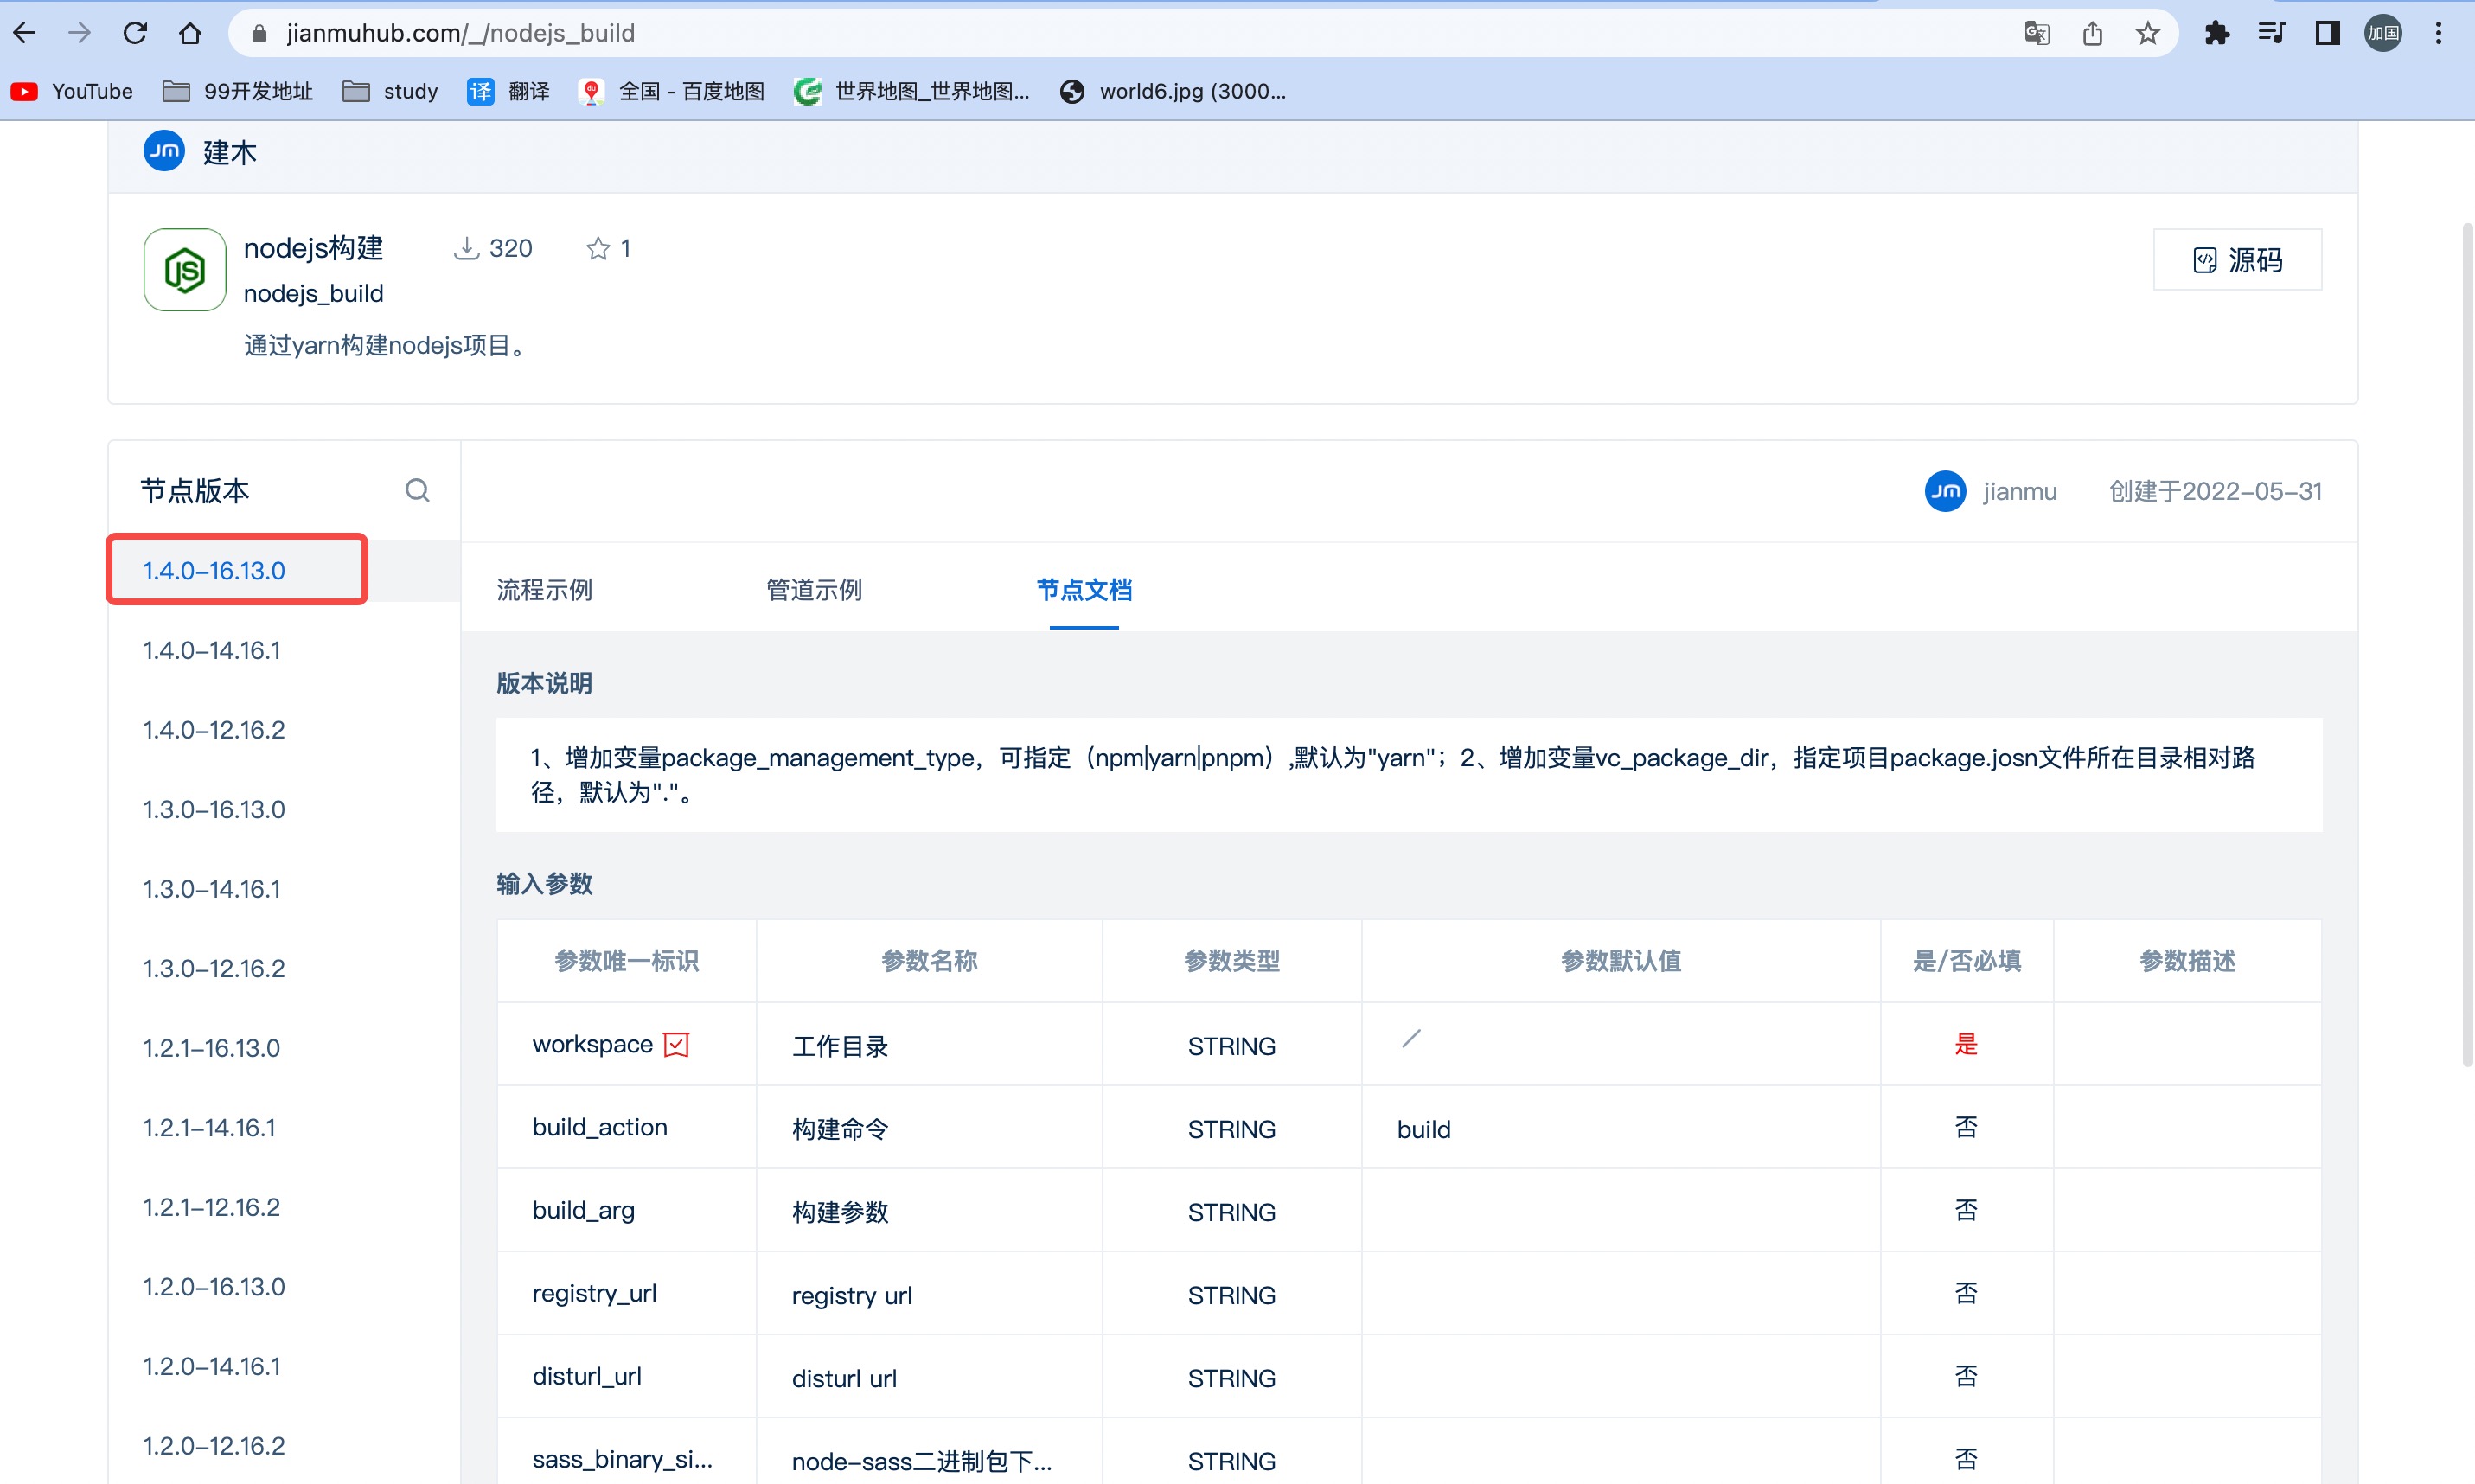Open the Chrome profile avatar
2475x1484 pixels.
2383,33
